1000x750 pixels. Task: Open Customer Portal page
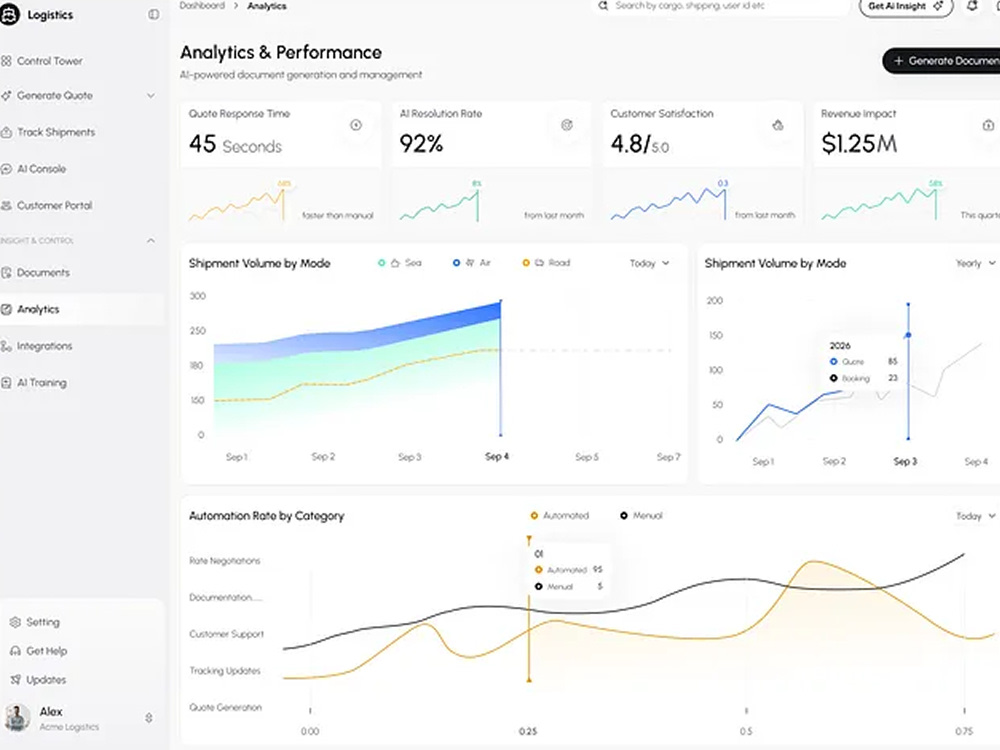tap(54, 205)
